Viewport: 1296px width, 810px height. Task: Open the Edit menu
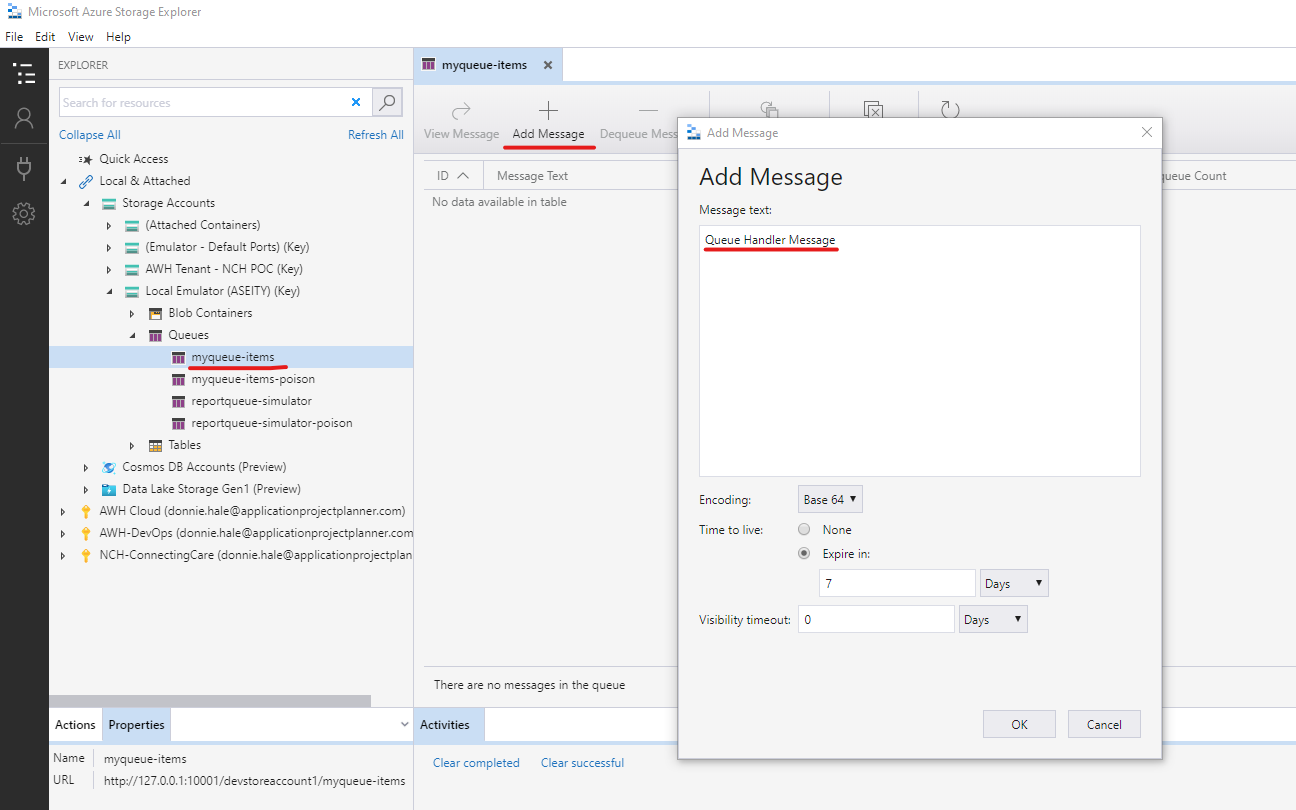[x=45, y=36]
